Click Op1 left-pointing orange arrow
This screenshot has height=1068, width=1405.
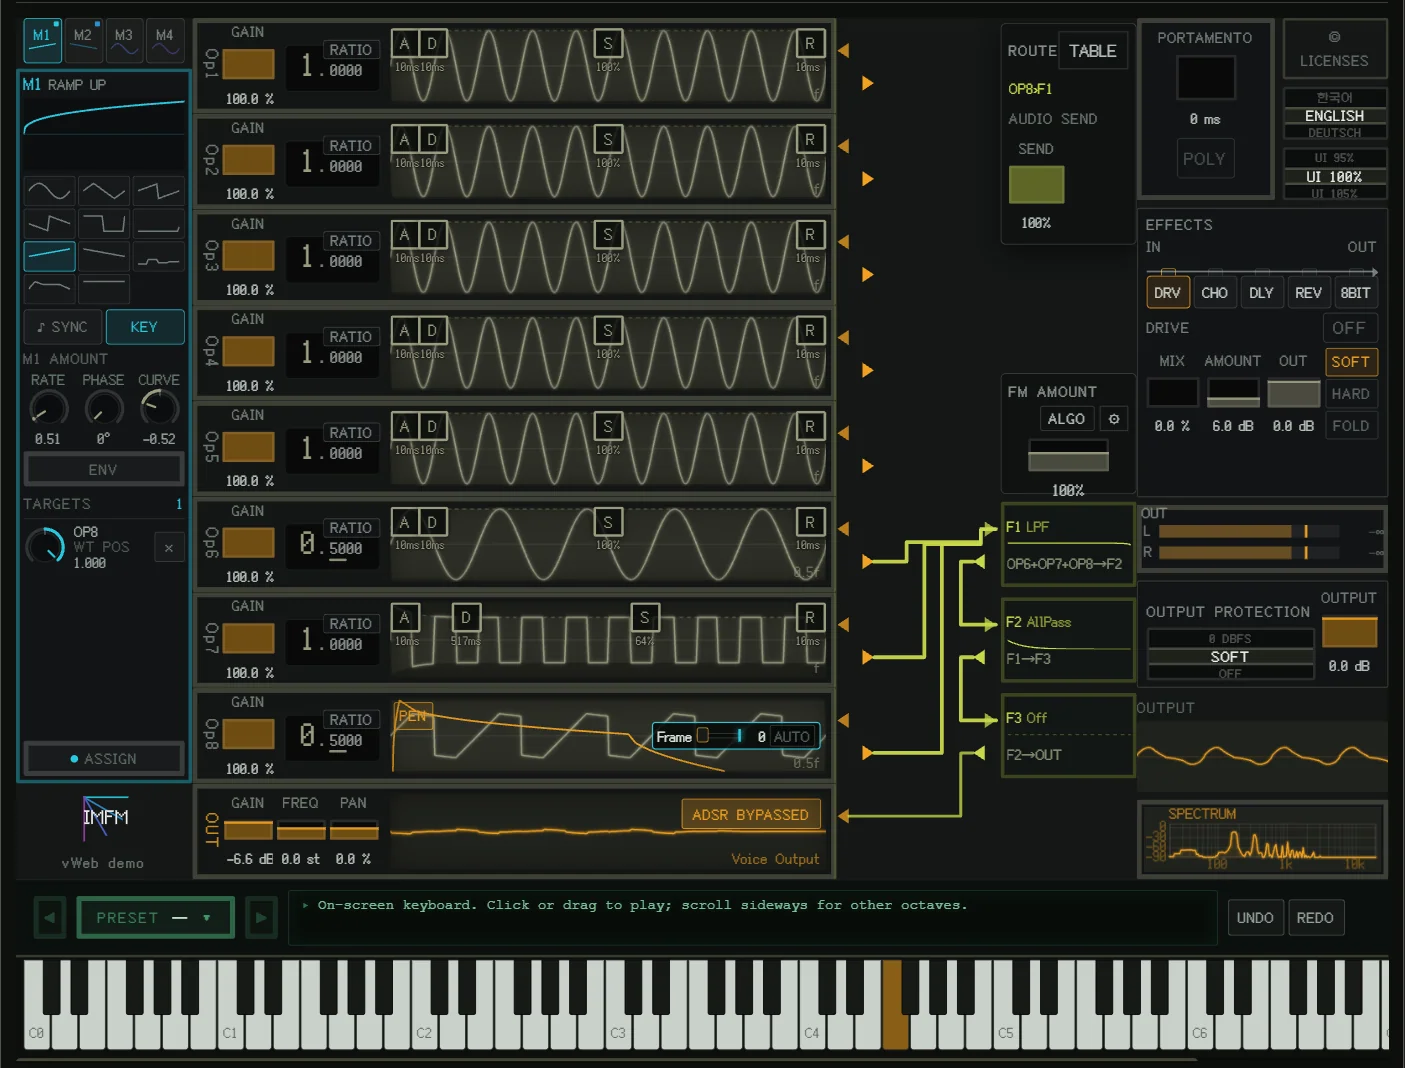(843, 50)
